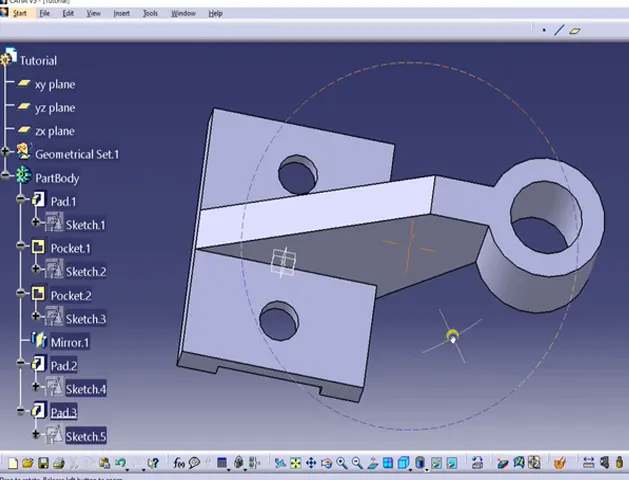Expand the Geometrical Set.1 node

[6, 152]
